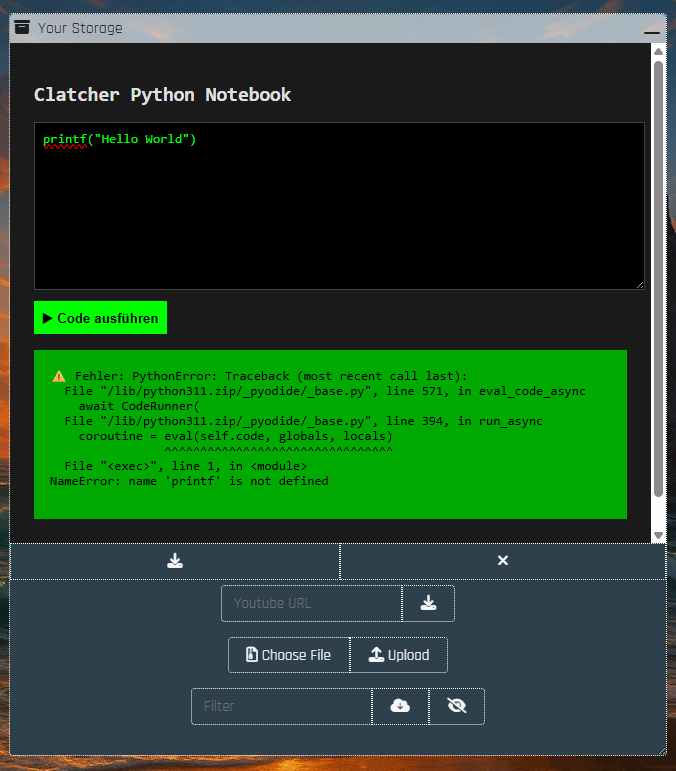The height and width of the screenshot is (771, 676).
Task: Click the Your Storage archive box icon
Action: click(22, 27)
